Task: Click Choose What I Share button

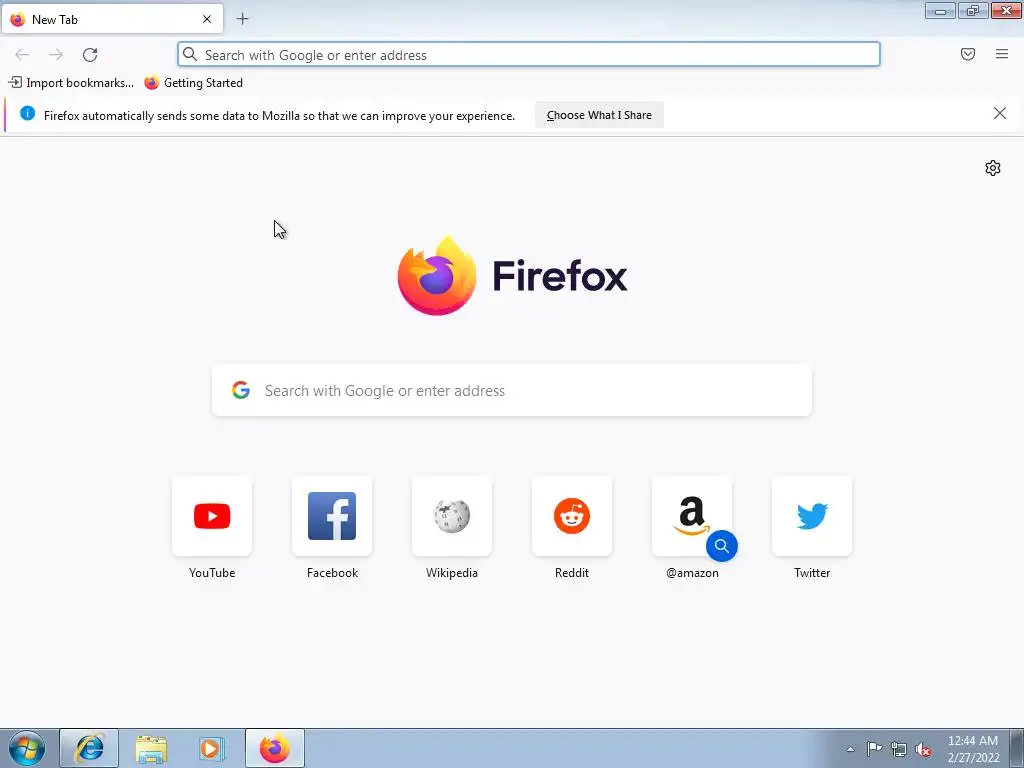Action: [x=600, y=115]
